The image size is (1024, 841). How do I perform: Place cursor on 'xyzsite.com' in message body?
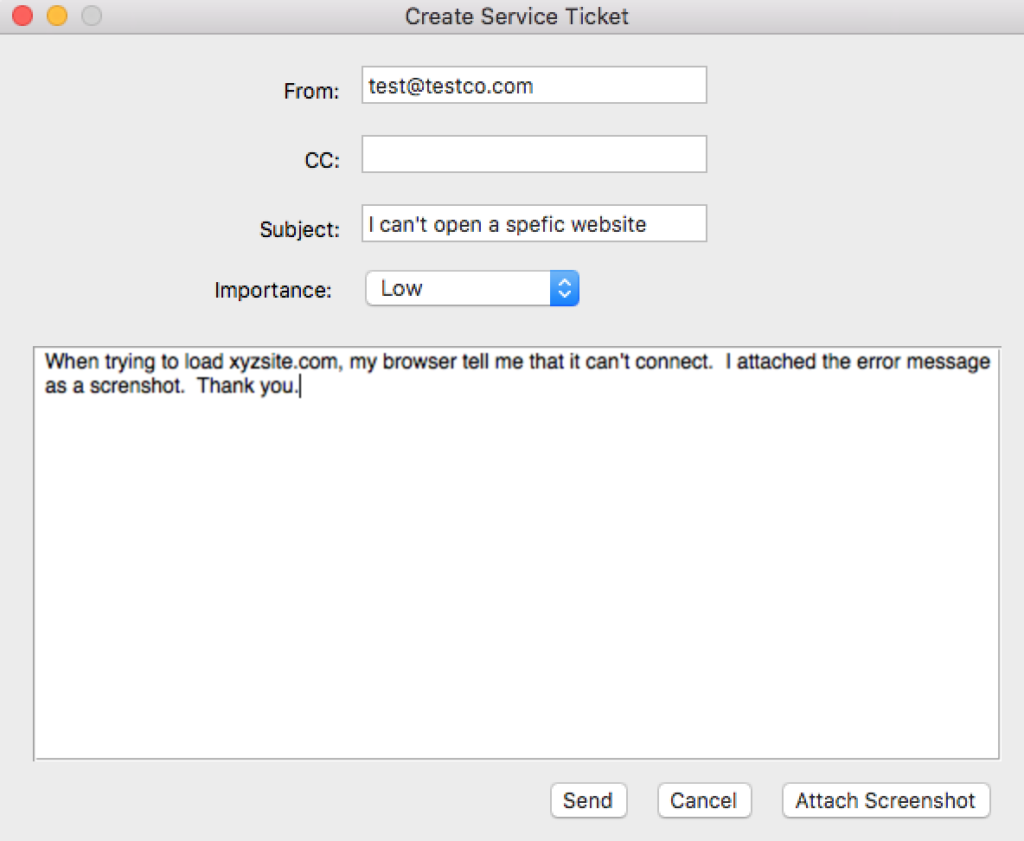[x=284, y=361]
